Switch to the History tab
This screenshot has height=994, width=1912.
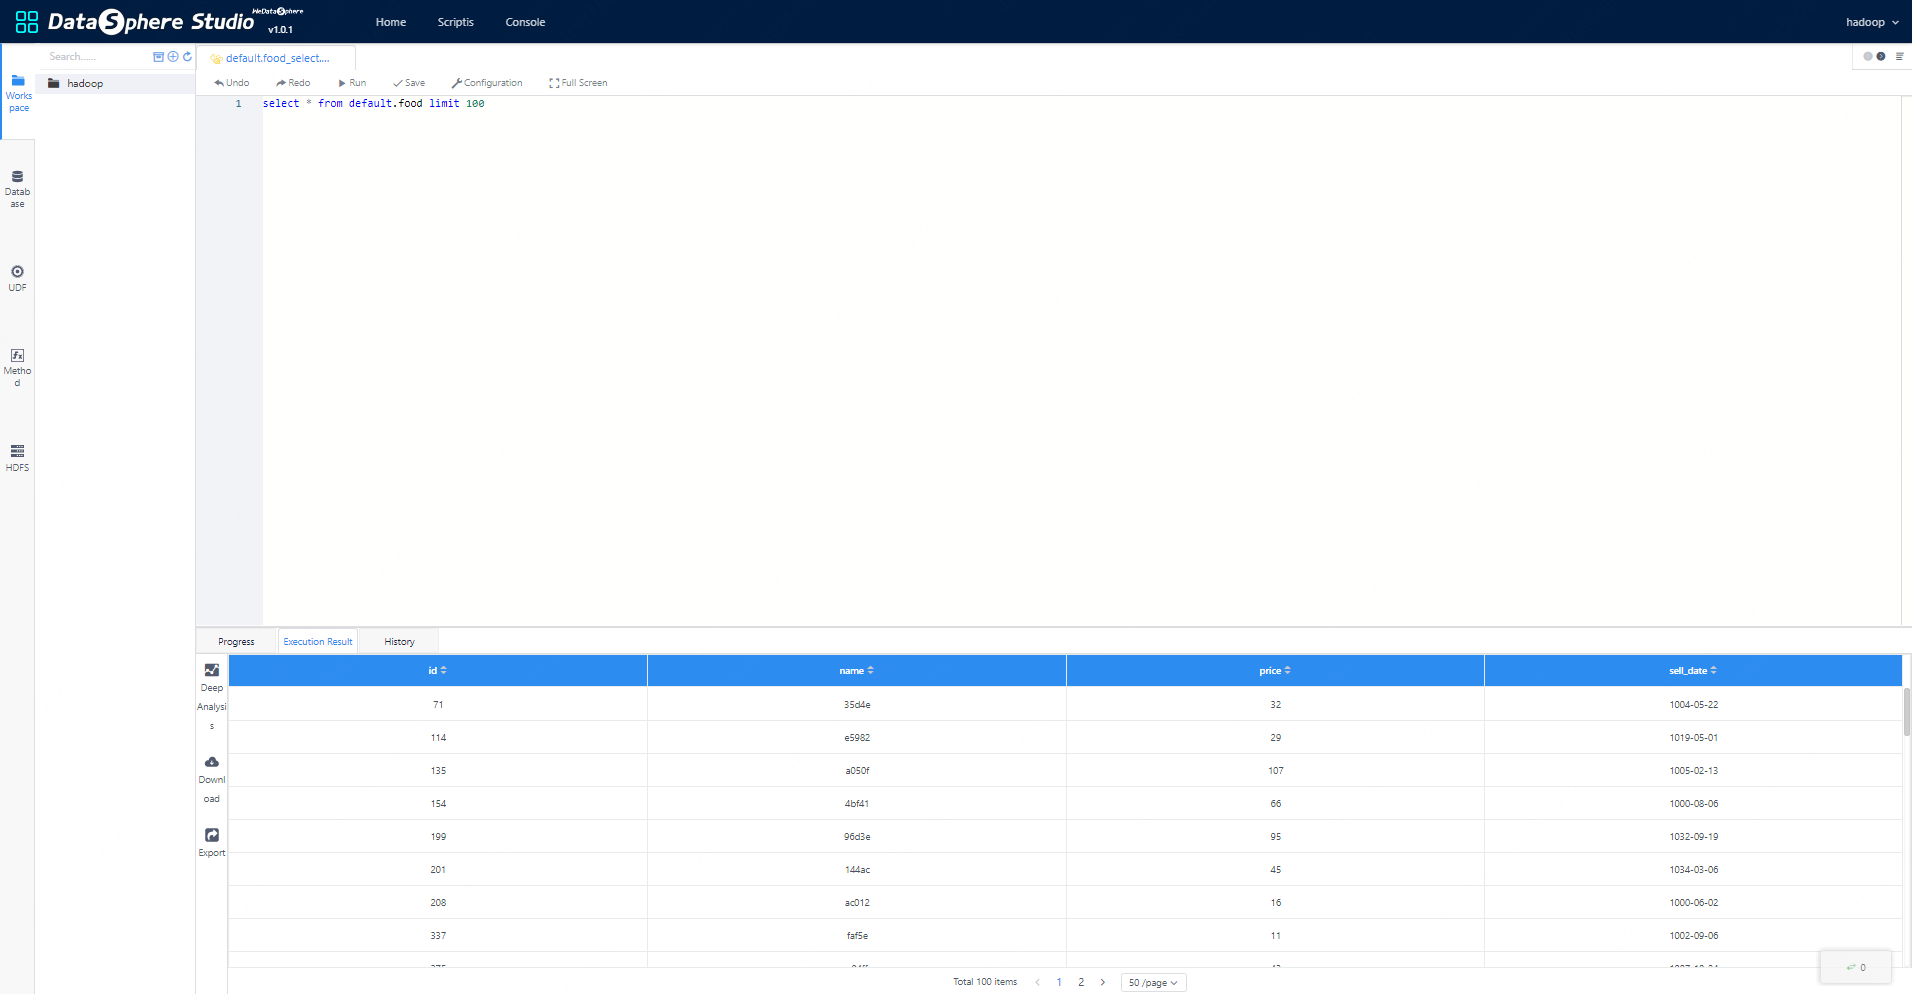pos(399,642)
